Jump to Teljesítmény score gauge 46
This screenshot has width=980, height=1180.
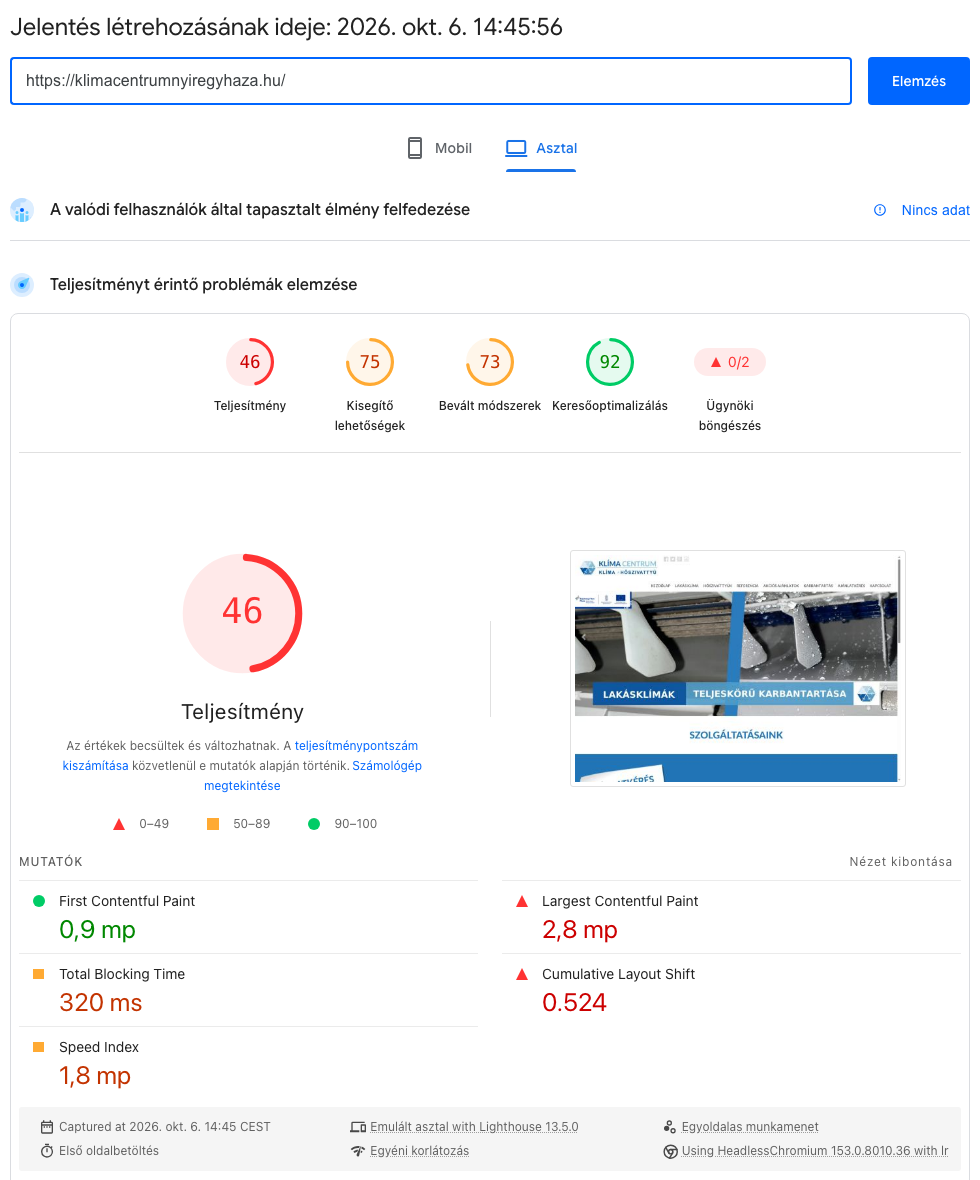pos(250,362)
